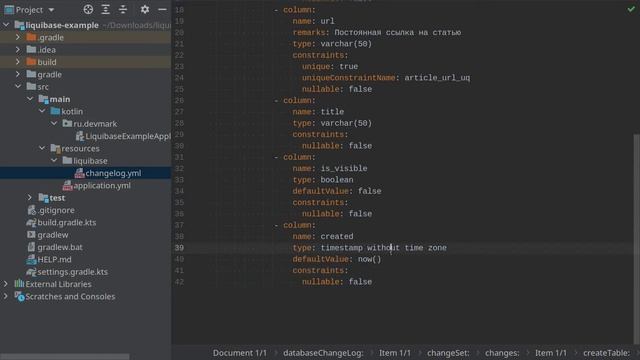Click the build.gradle.kts gradle icon

[x=31, y=222]
